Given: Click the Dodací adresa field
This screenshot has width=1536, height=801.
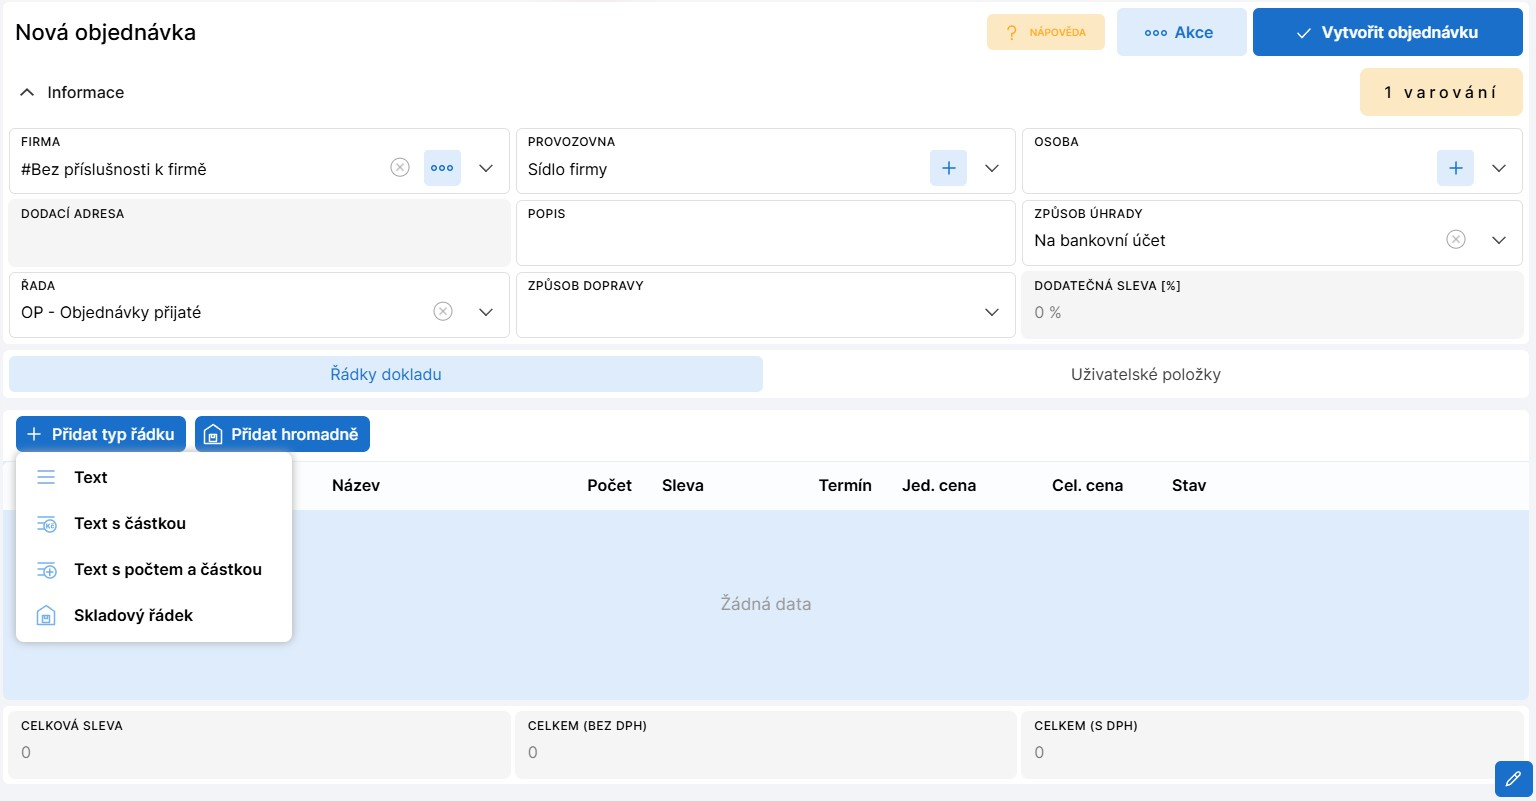Looking at the screenshot, I should click(259, 233).
